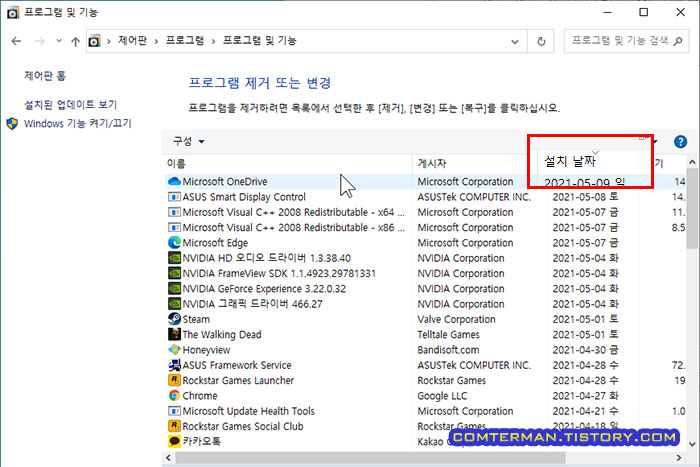Click 제어판 in the breadcrumb
The height and width of the screenshot is (467, 700).
point(132,41)
